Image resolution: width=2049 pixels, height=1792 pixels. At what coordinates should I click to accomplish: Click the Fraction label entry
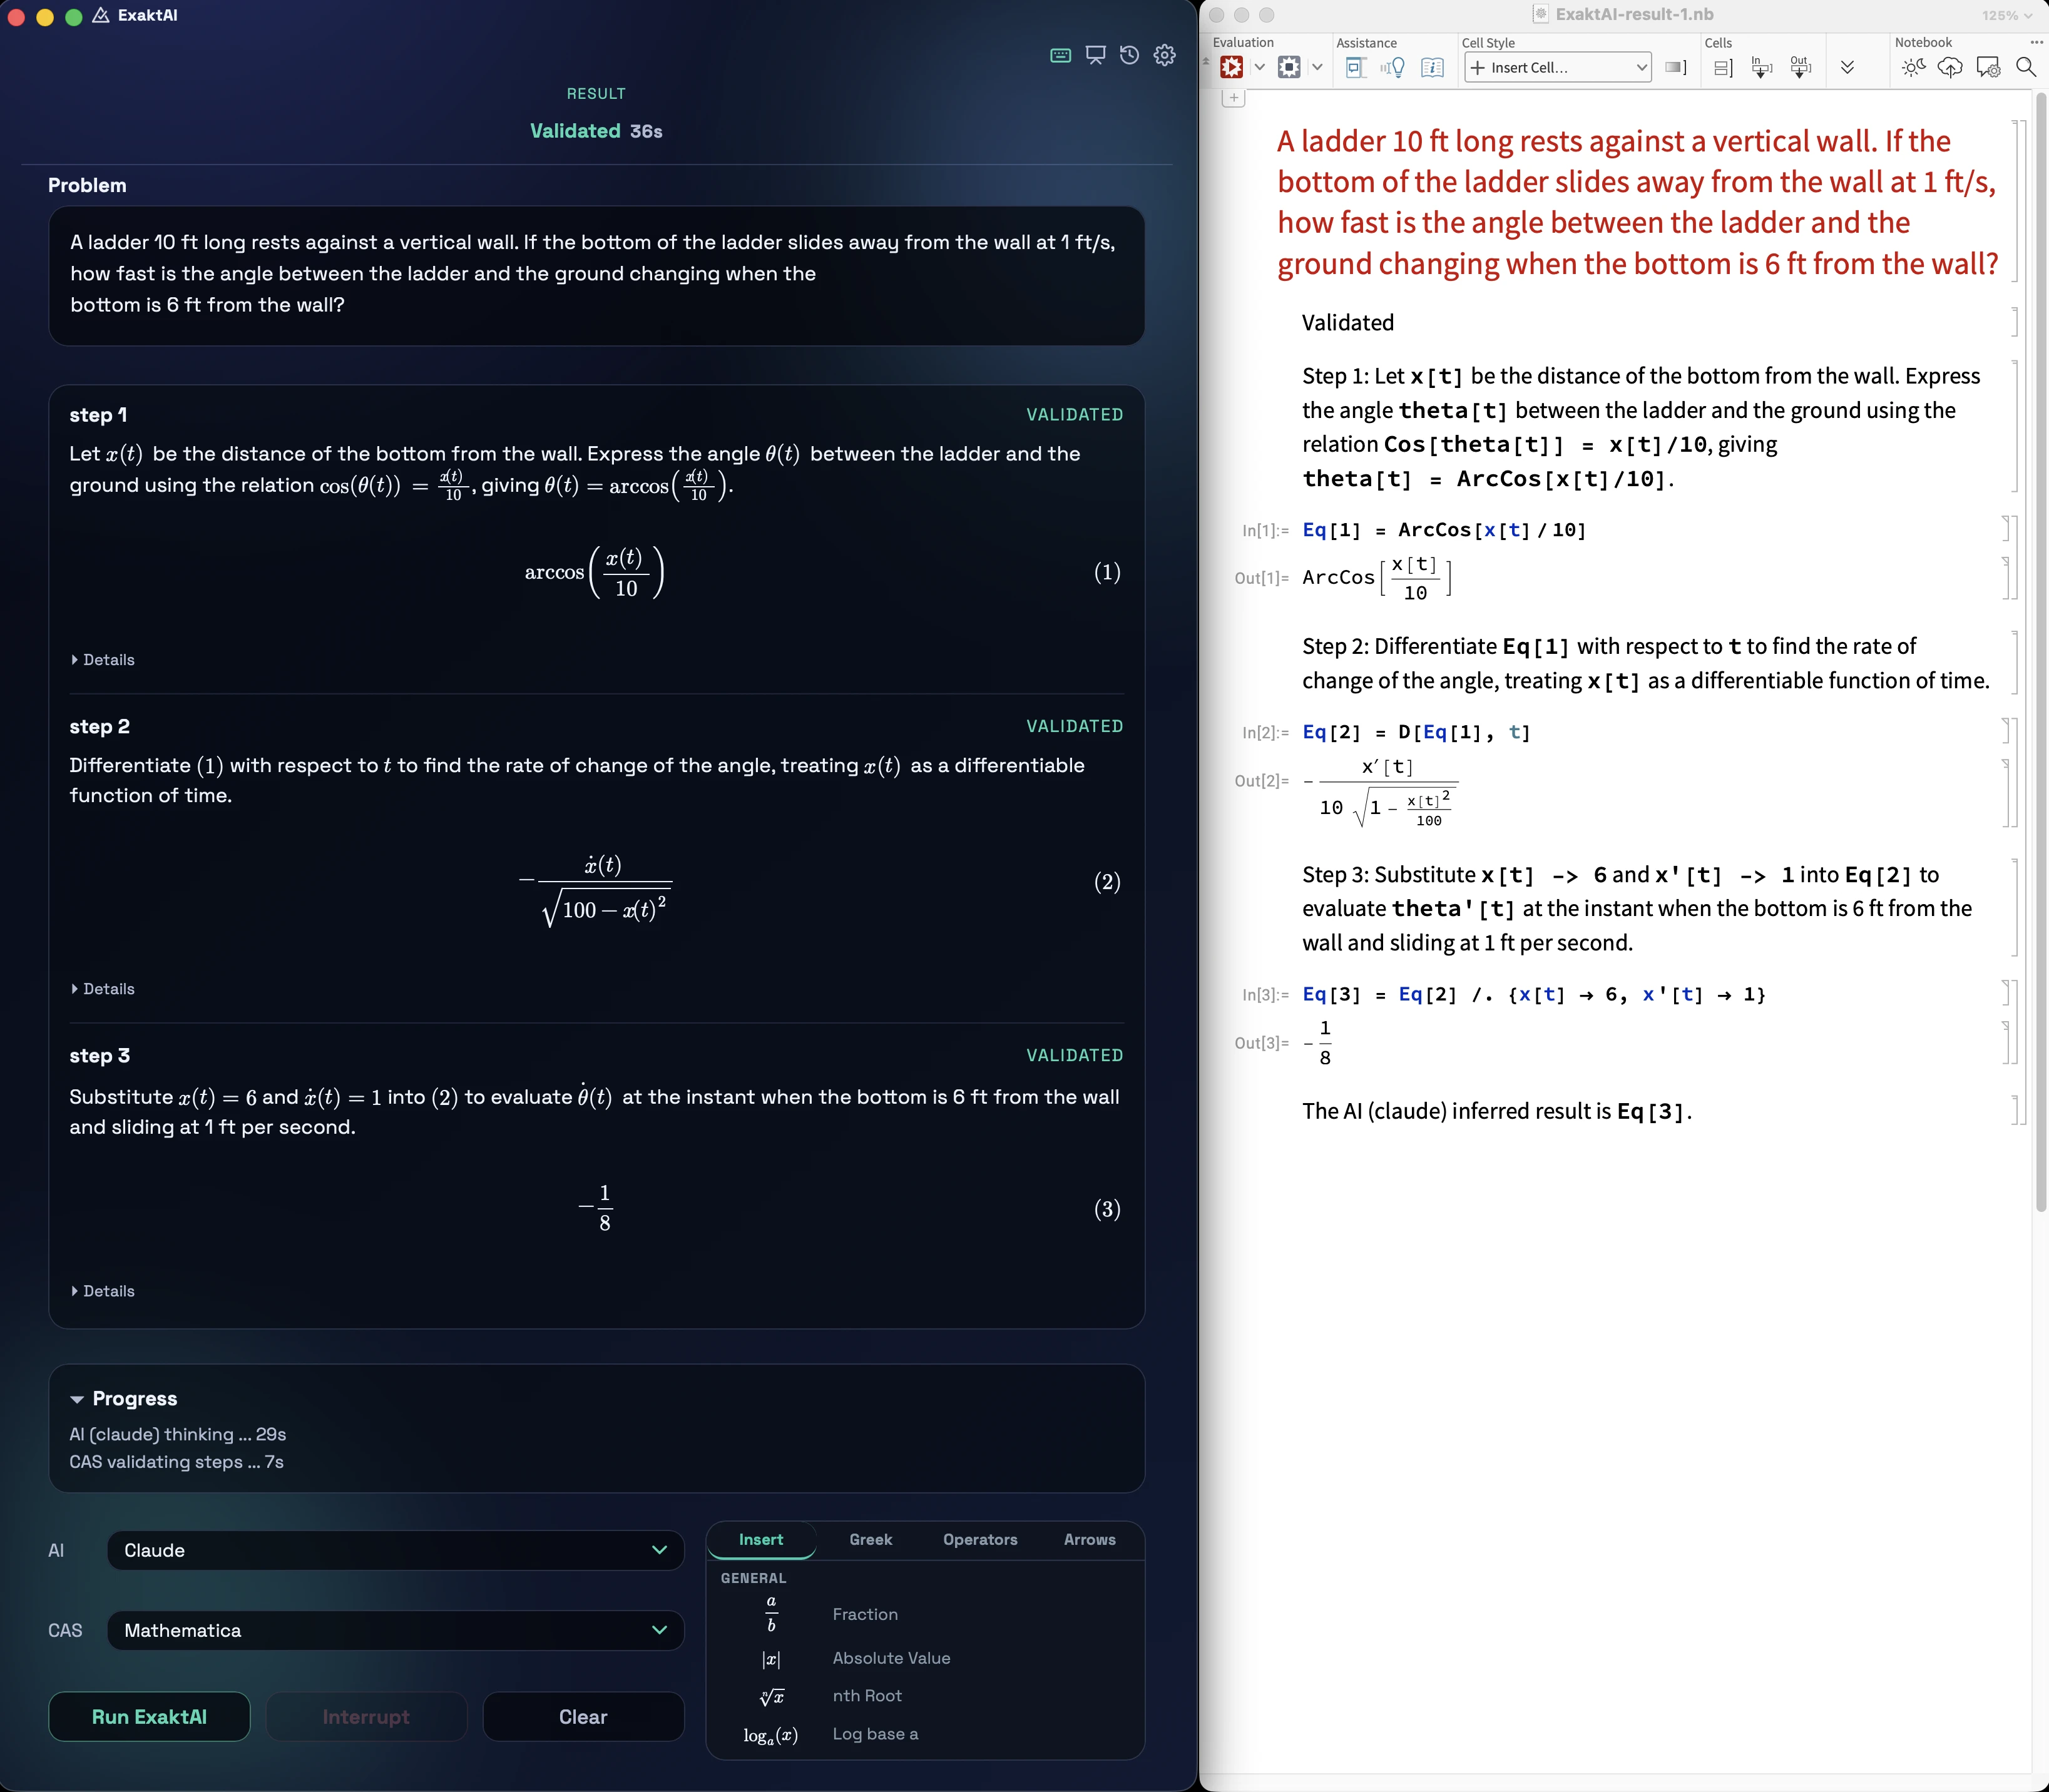[x=866, y=1614]
